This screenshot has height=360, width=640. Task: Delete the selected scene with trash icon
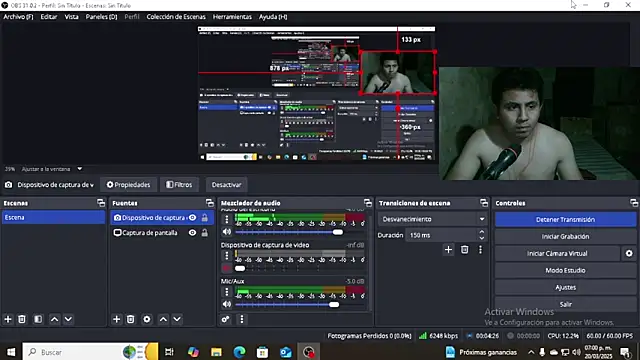click(22, 319)
